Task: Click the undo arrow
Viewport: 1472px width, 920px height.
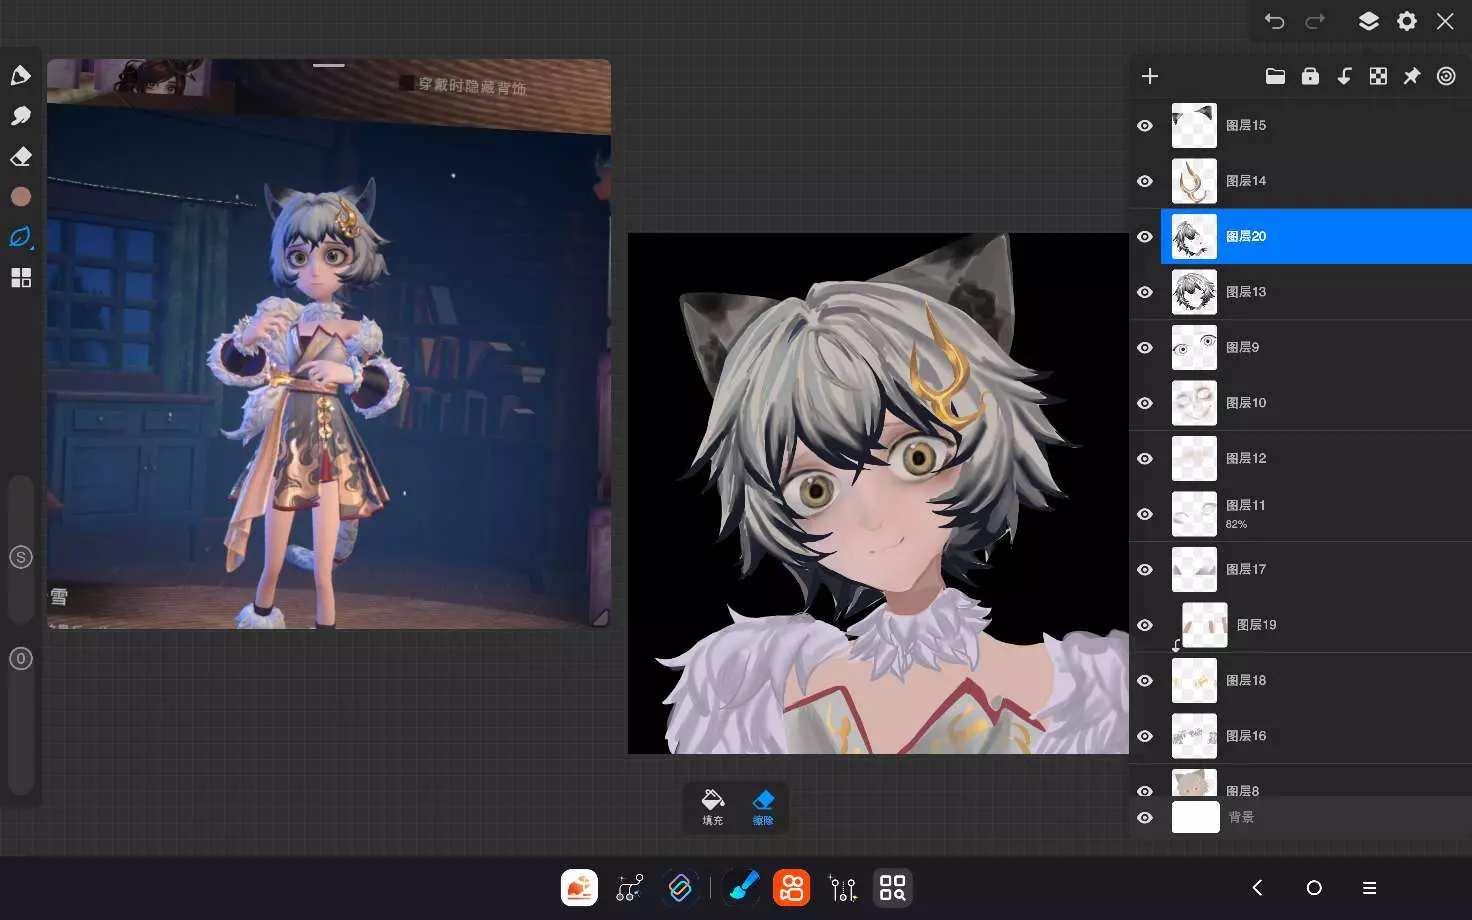Action: (x=1274, y=21)
